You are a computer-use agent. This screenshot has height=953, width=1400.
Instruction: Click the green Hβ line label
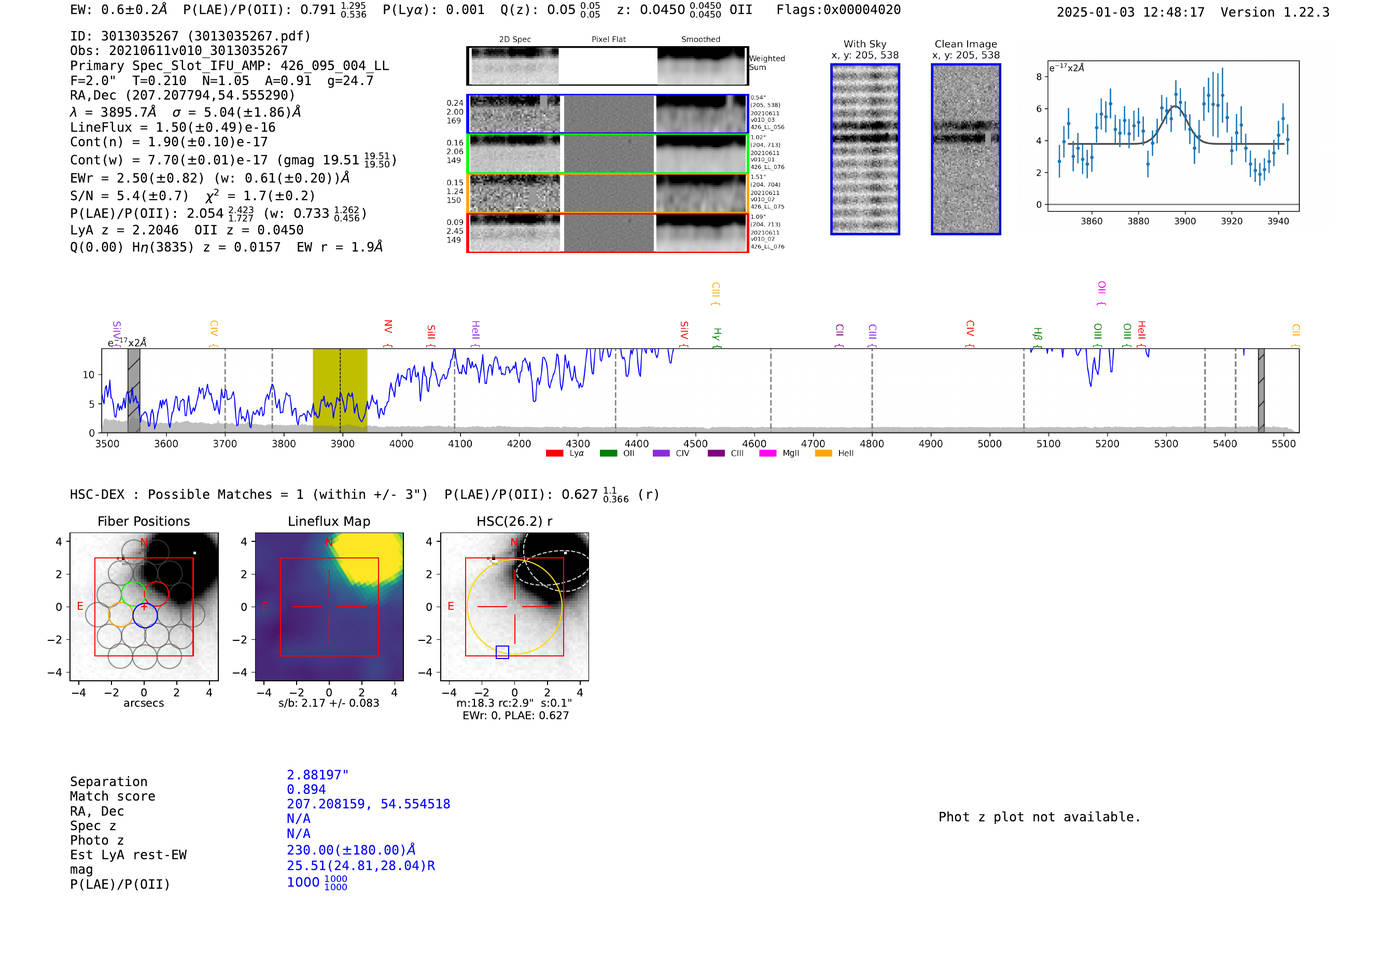1037,336
